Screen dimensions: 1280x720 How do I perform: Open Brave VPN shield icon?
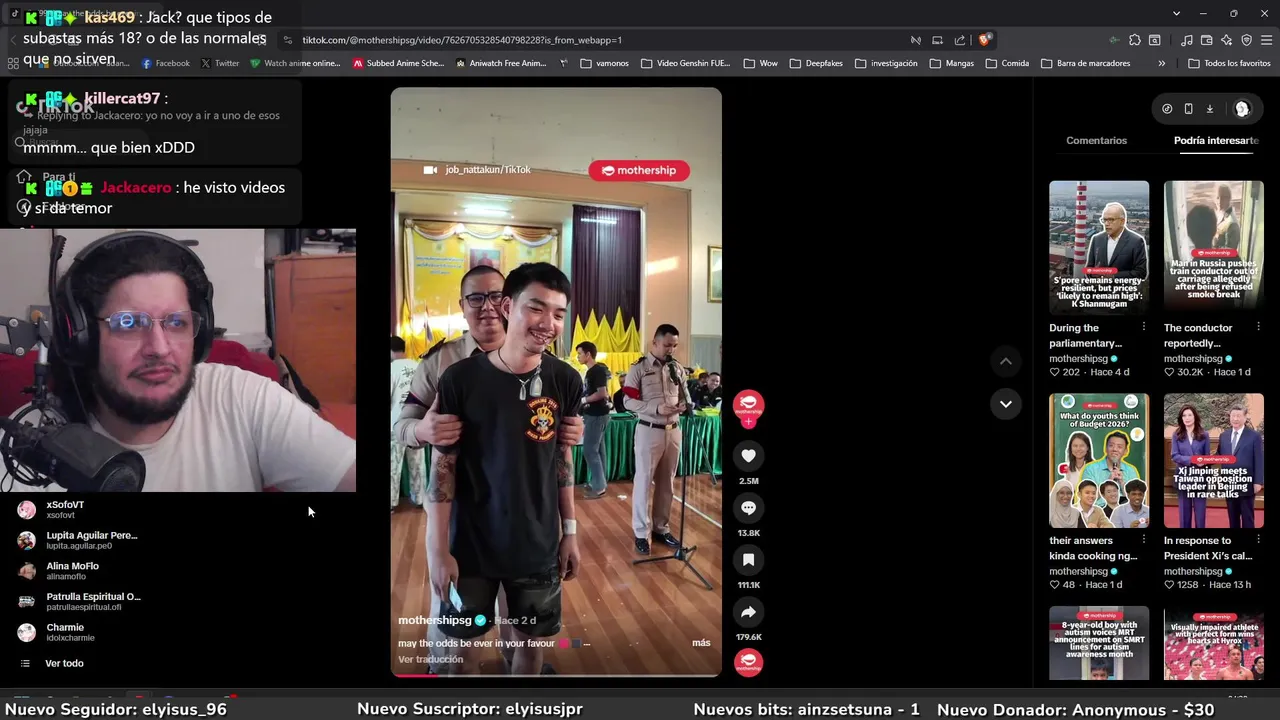[1246, 40]
